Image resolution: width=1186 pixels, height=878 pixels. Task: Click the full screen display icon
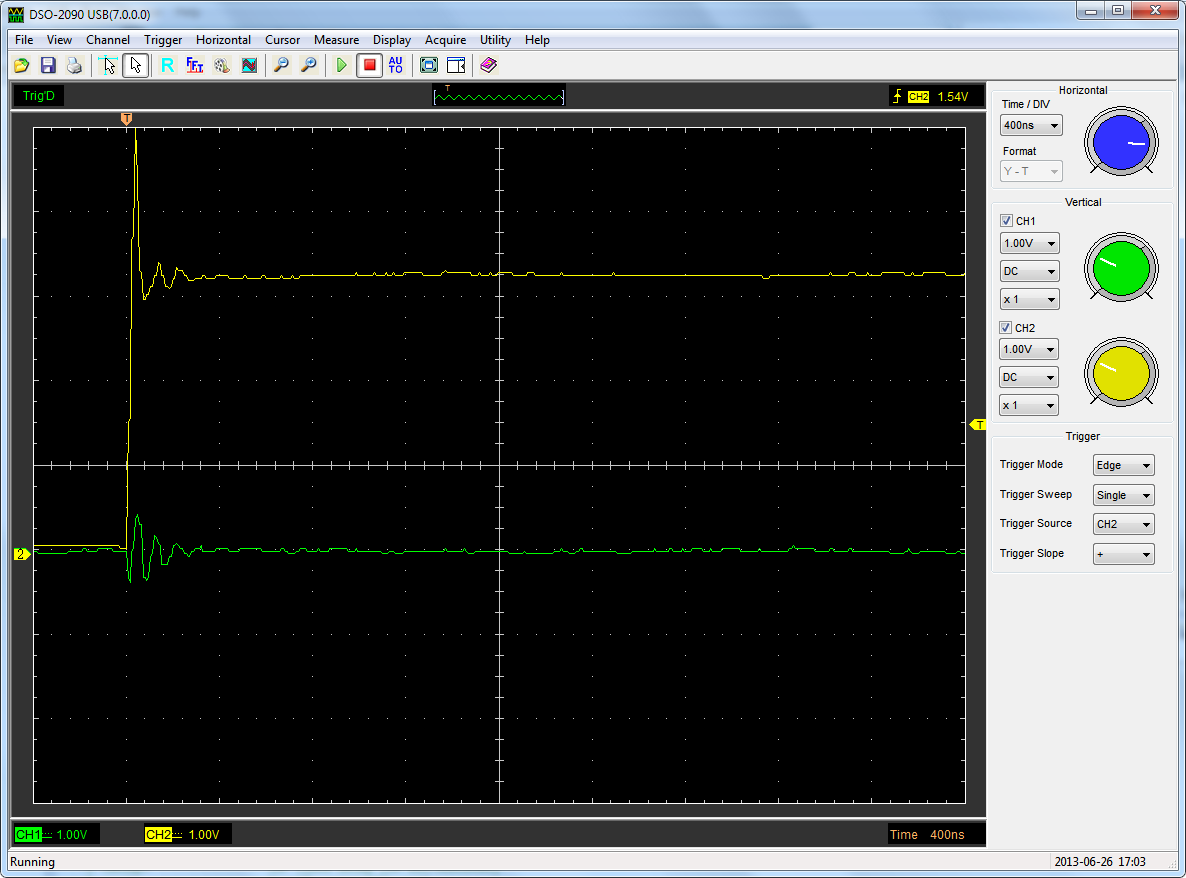coord(429,66)
